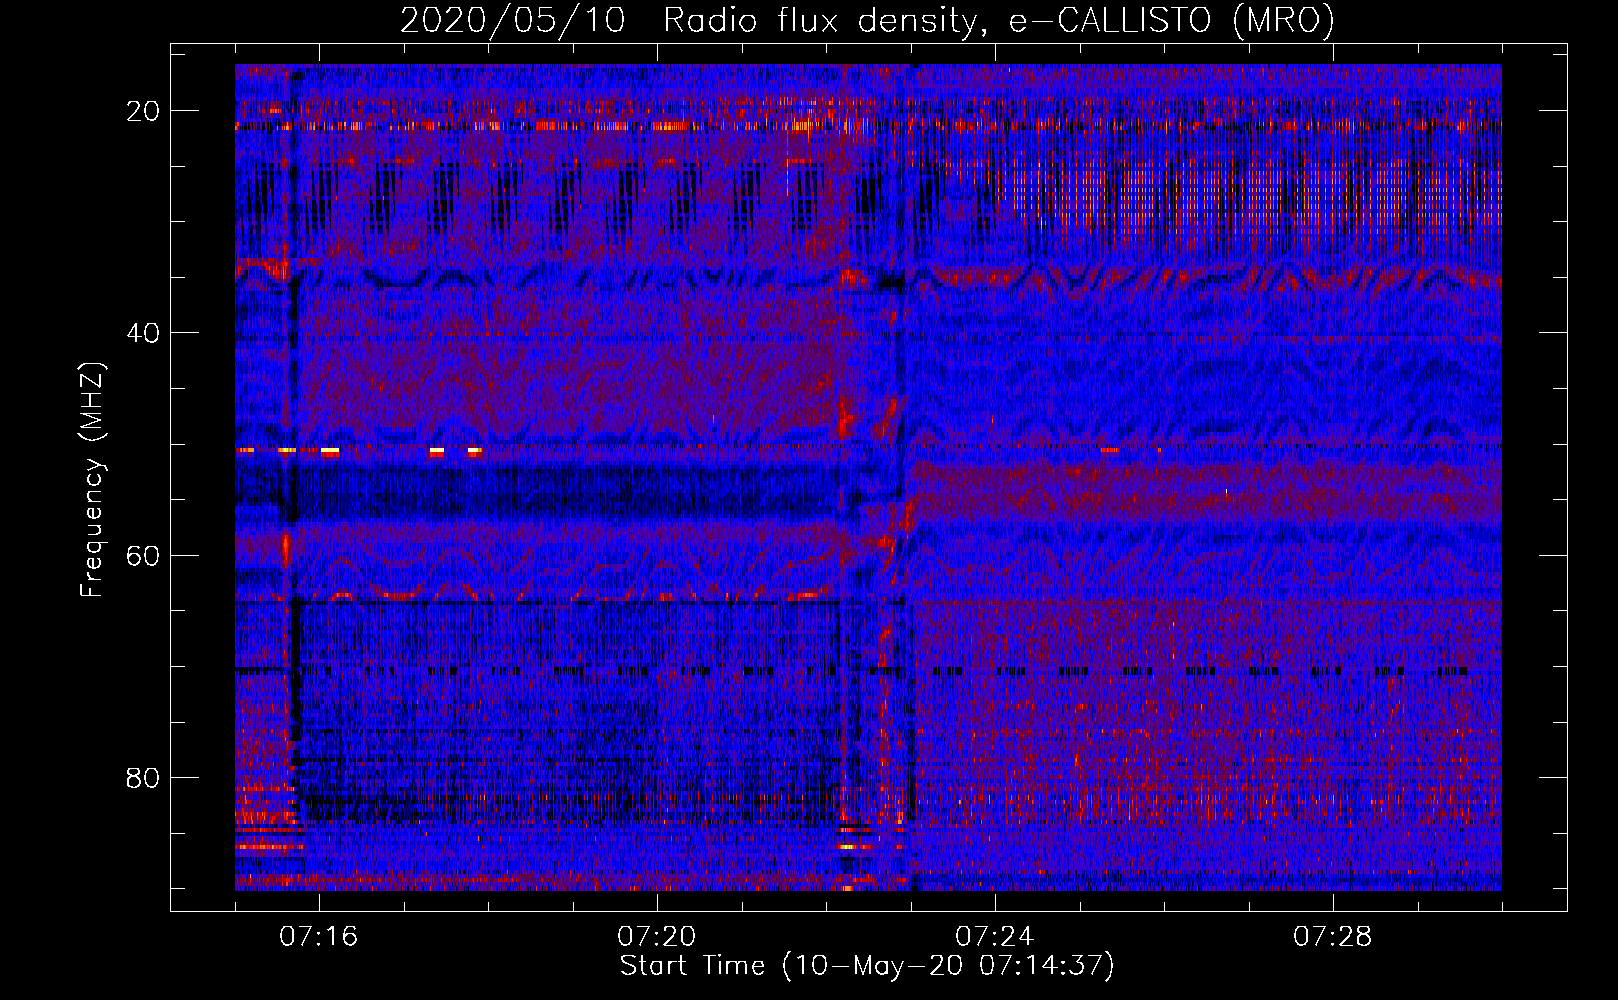Click the 07:20 time tick label

(657, 937)
